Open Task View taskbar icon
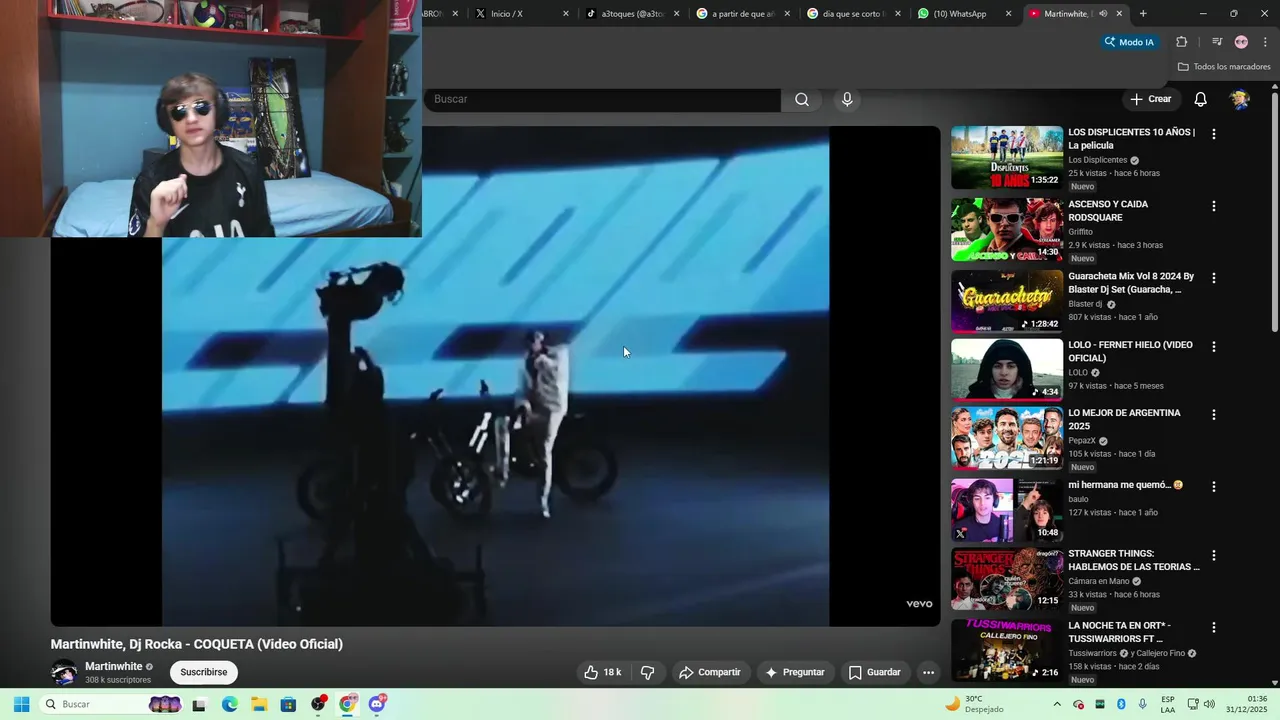Image resolution: width=1280 pixels, height=720 pixels. point(199,704)
